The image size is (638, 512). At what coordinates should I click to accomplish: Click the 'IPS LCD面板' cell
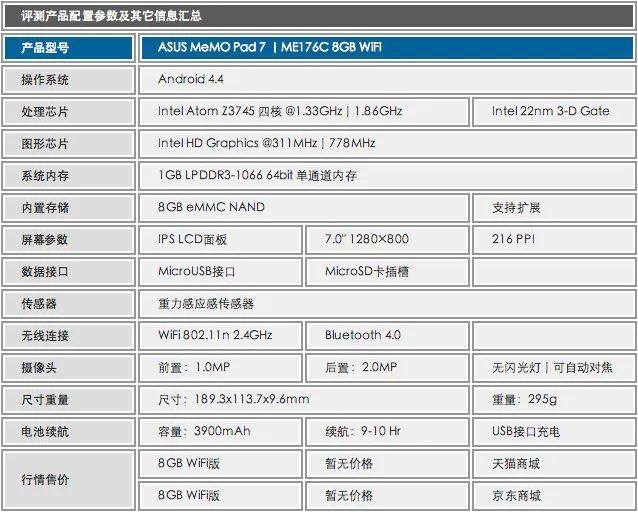tap(221, 240)
